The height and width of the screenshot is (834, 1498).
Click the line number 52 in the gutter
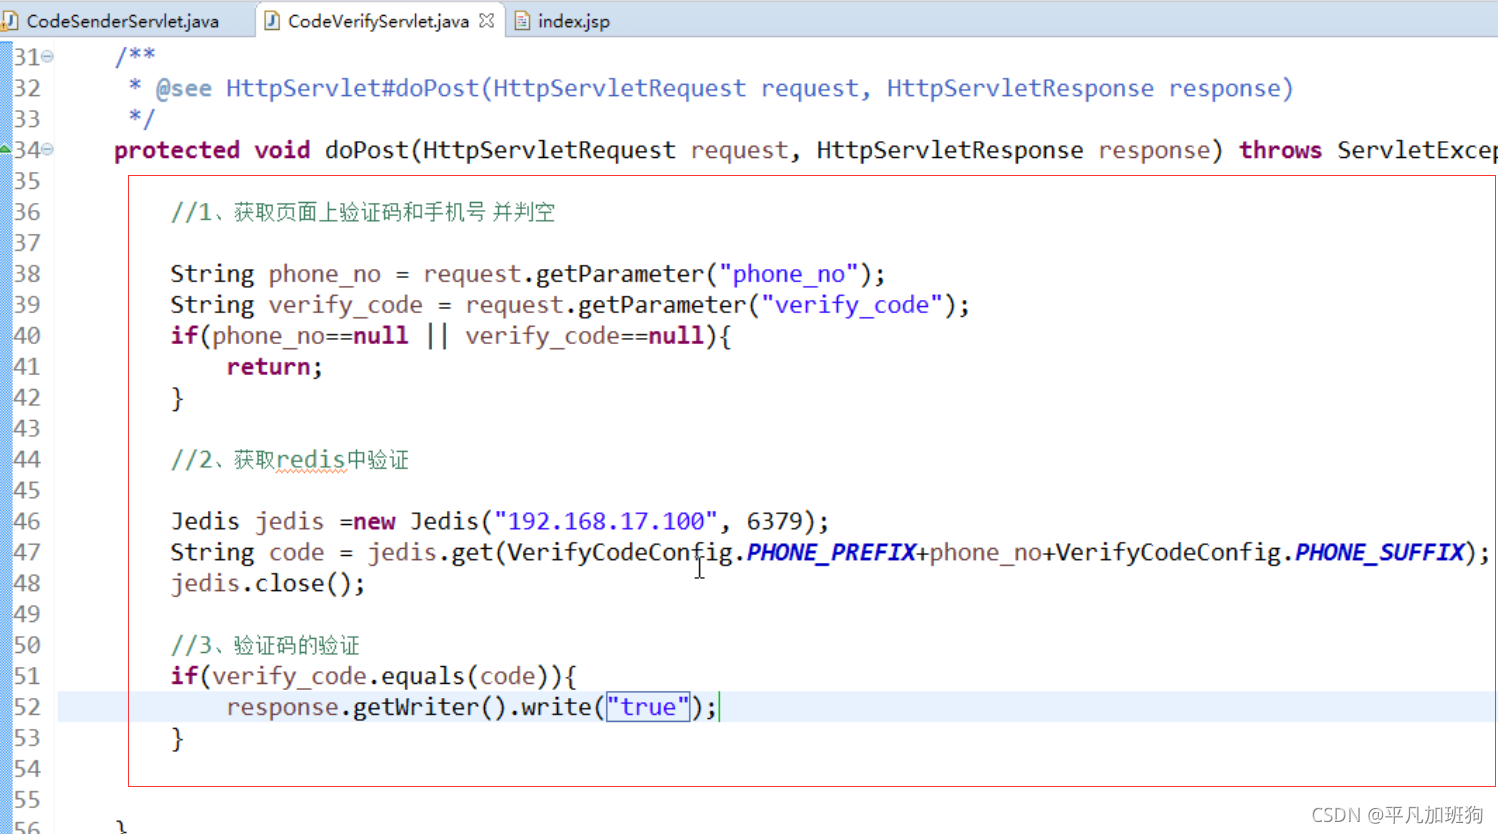(x=27, y=707)
